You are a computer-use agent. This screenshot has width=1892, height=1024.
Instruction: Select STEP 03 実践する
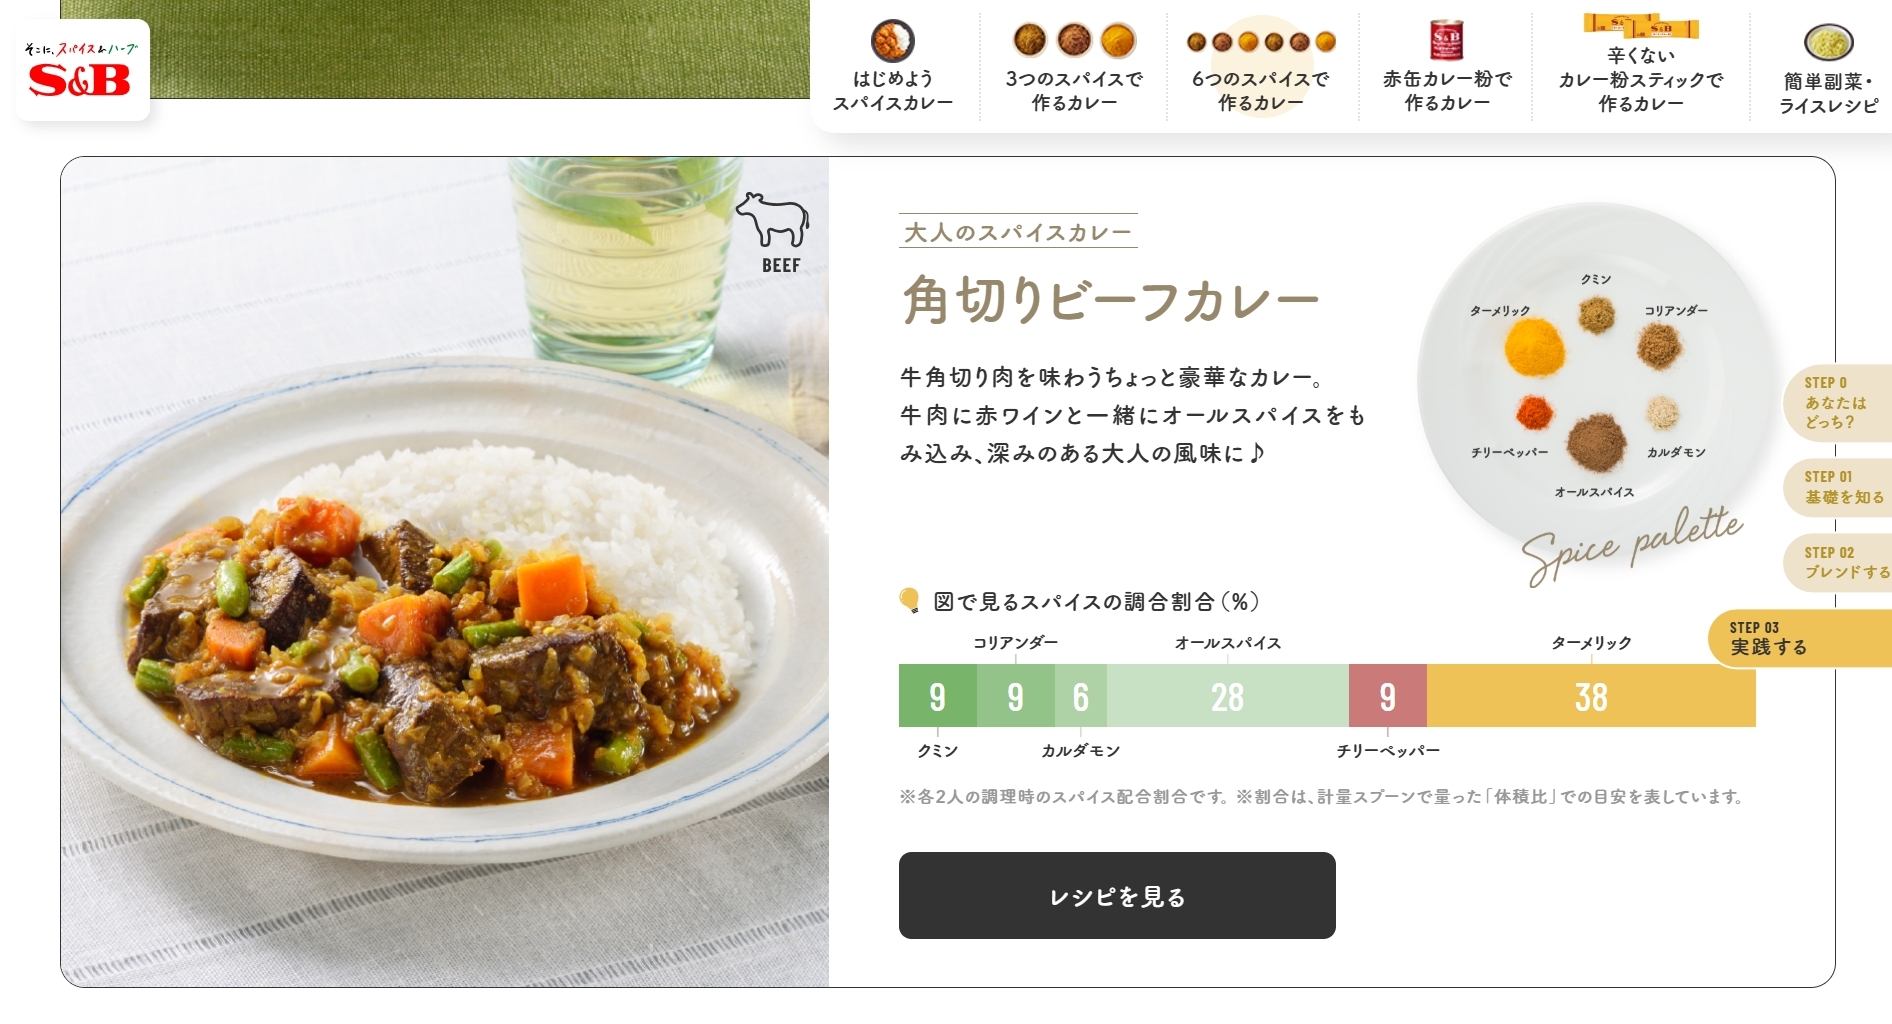click(1800, 638)
